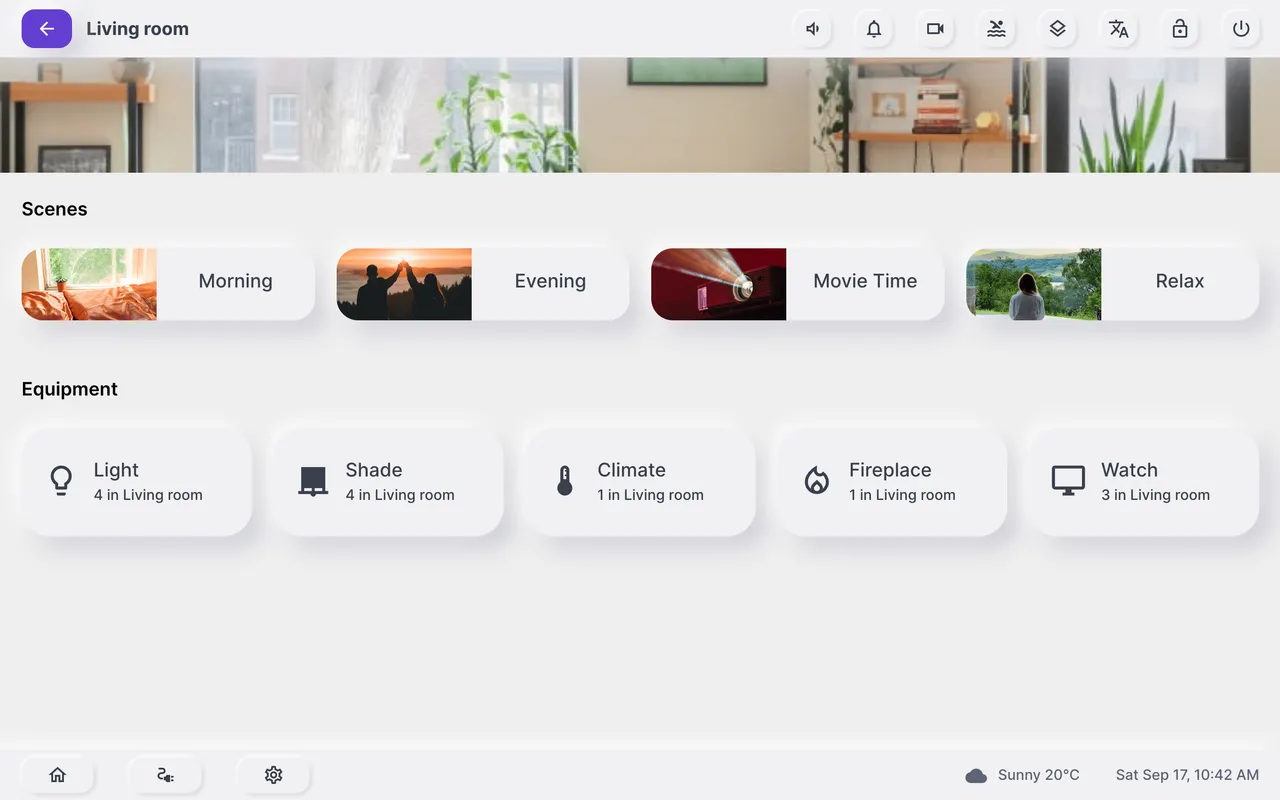
Task: Open the language translation icon
Action: click(1118, 29)
